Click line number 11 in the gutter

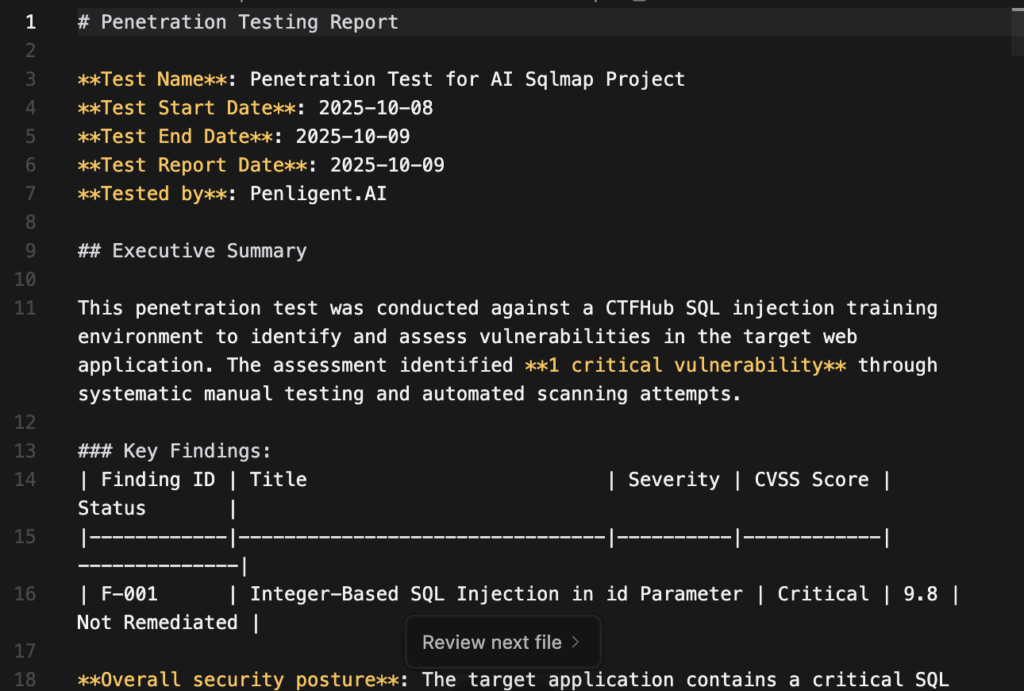(25, 308)
